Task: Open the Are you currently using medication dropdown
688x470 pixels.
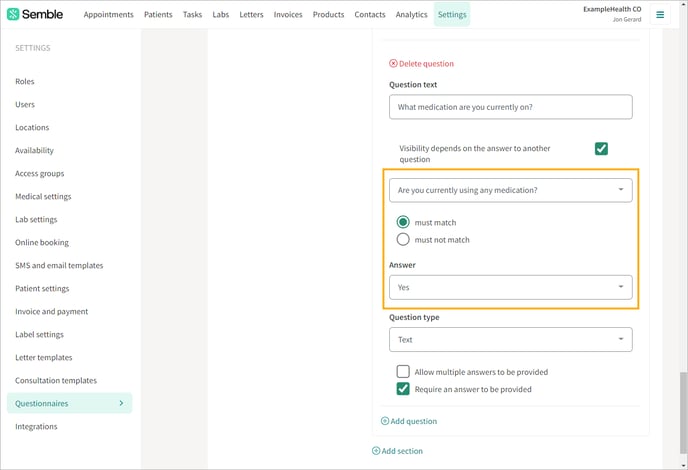Action: pyautogui.click(x=511, y=190)
